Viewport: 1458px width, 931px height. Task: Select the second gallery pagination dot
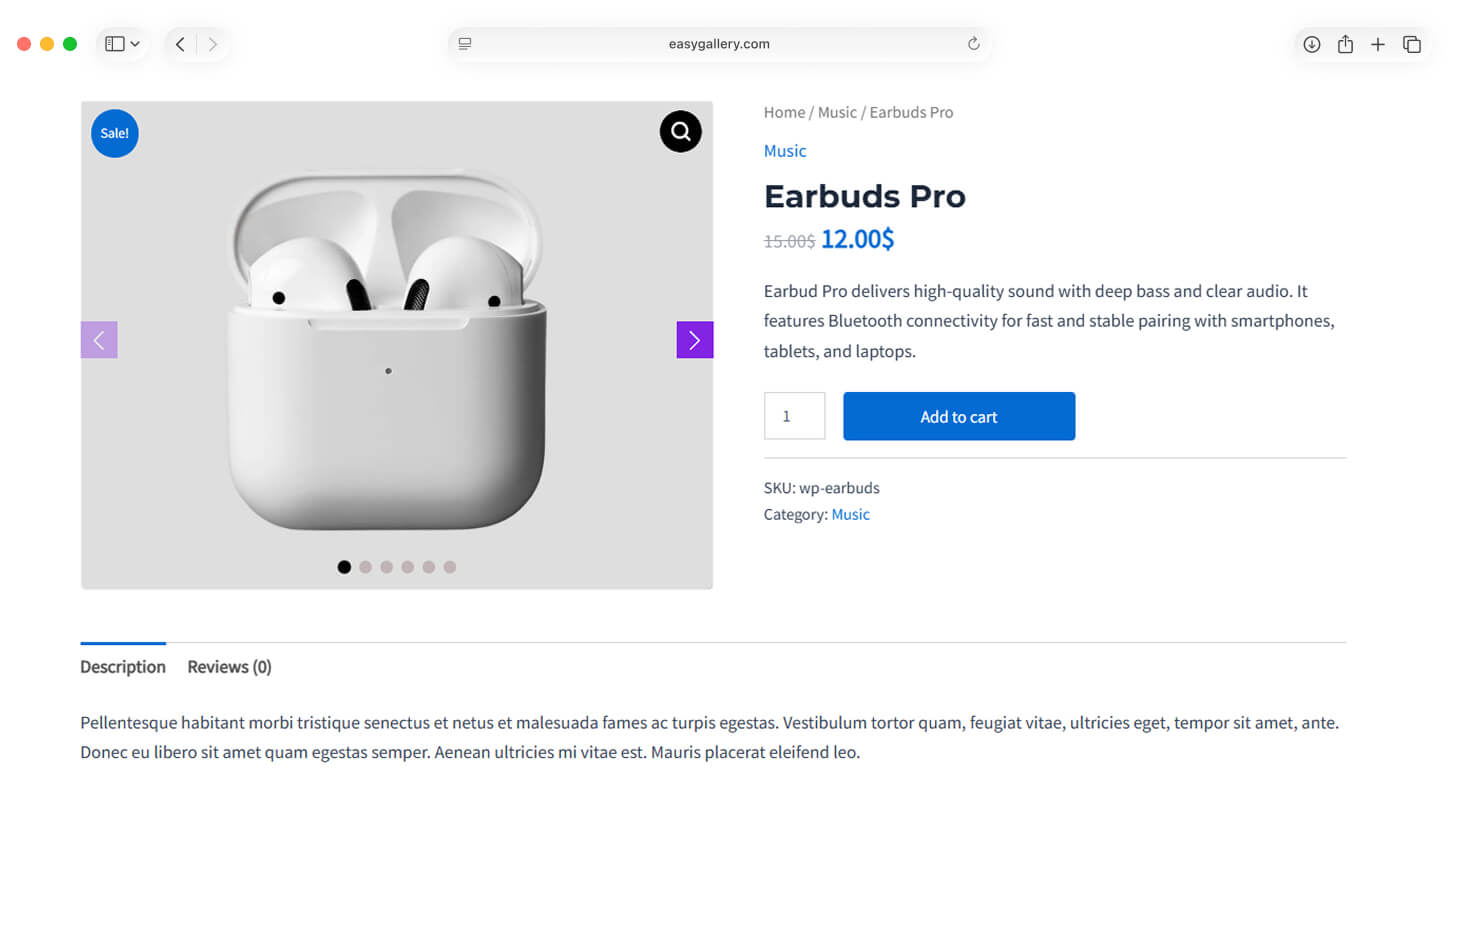[x=365, y=567]
